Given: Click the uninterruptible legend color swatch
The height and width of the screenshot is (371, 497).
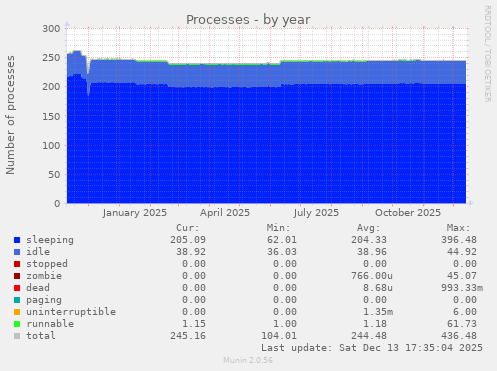Looking at the screenshot, I should 17,312.
